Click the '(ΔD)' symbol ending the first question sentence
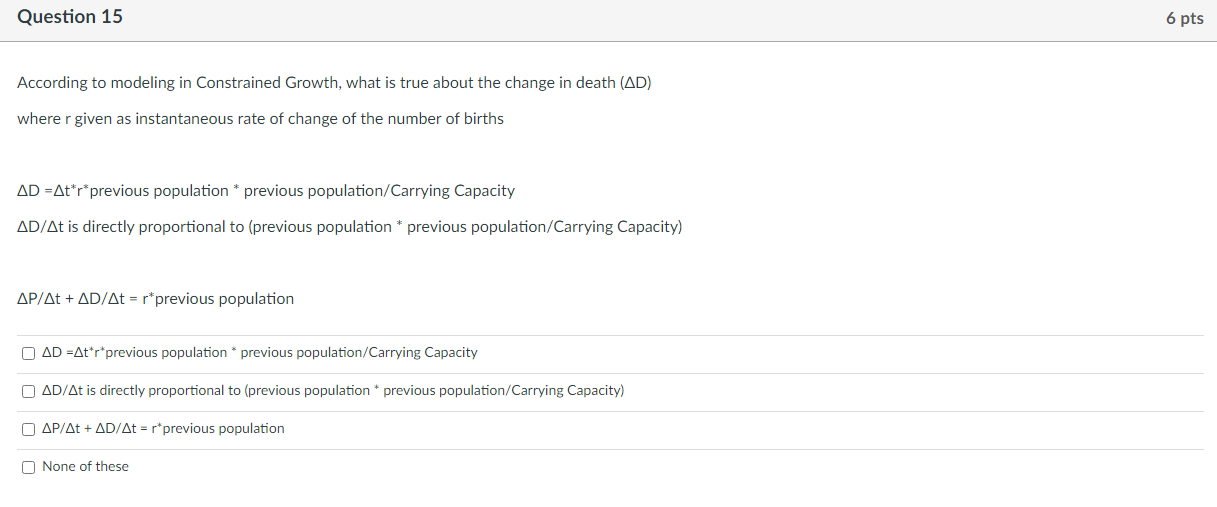The image size is (1217, 507). tap(635, 83)
